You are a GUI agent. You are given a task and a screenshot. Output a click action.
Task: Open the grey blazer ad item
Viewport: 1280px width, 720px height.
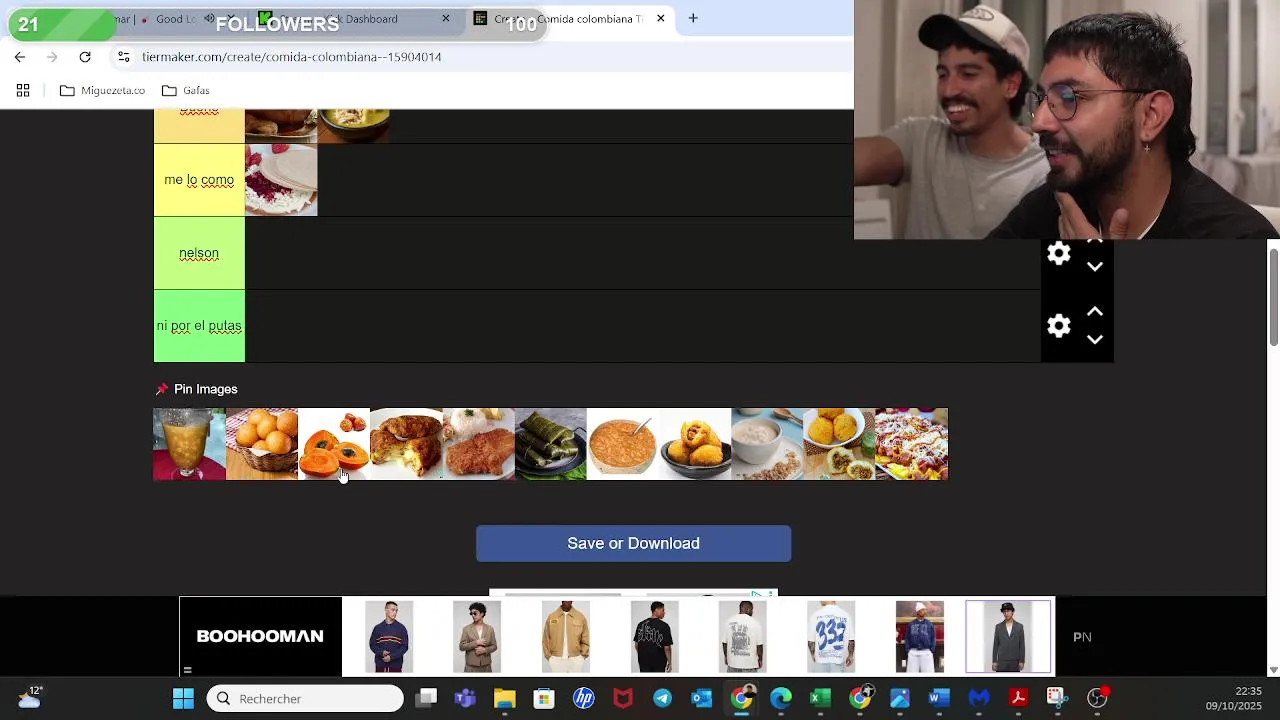point(1008,636)
